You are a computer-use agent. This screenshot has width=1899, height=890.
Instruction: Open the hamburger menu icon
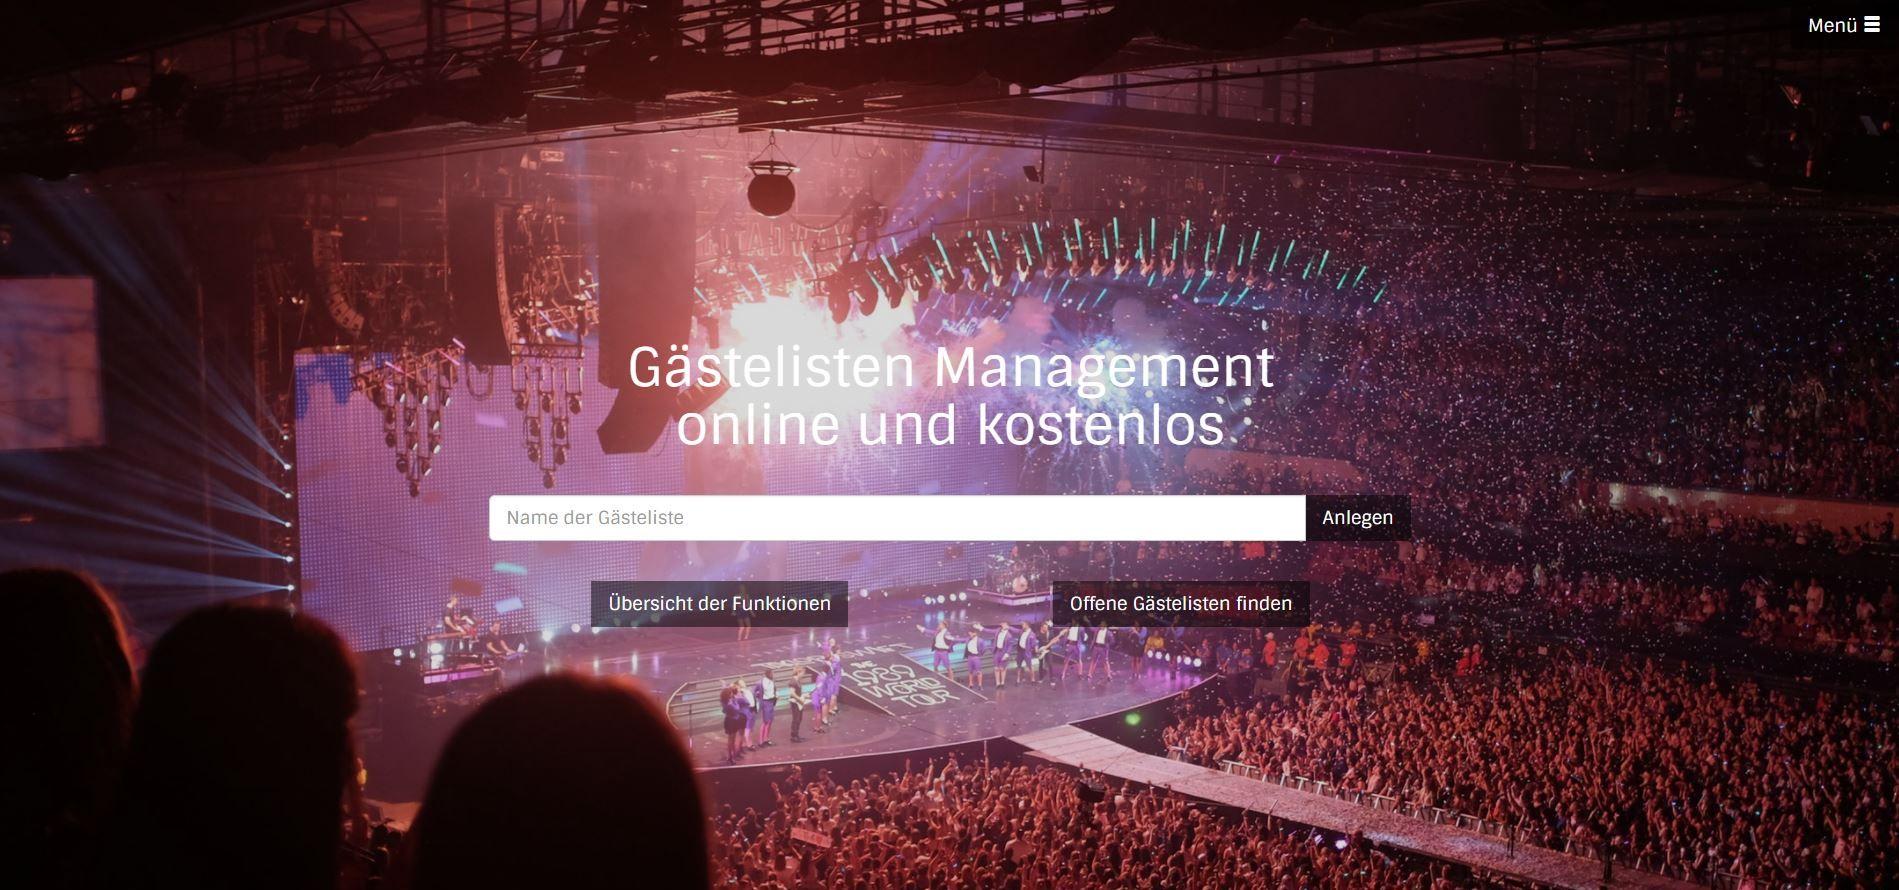(x=1872, y=25)
